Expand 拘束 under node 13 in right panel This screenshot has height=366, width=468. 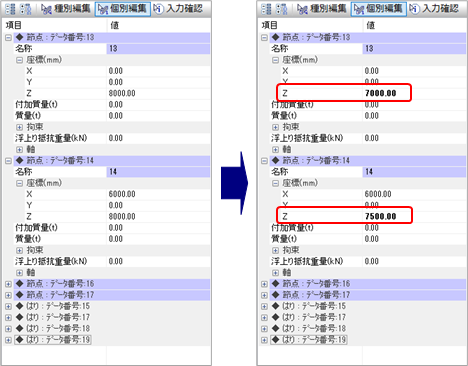(275, 127)
